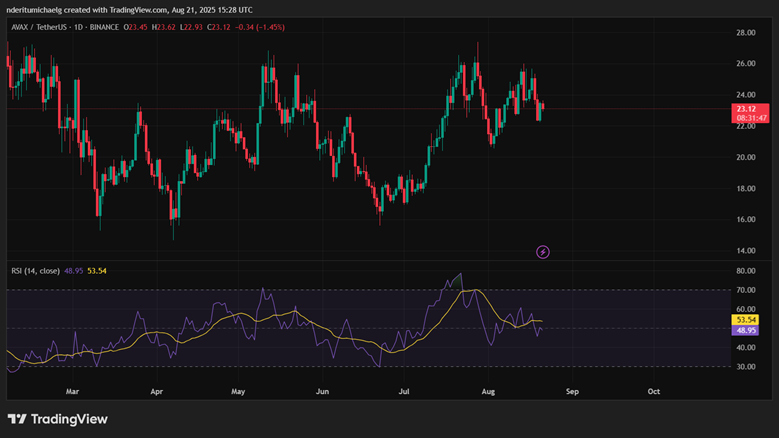Viewport: 779px width, 438px height.
Task: Click the red 23.12 current price tag
Action: [x=745, y=108]
